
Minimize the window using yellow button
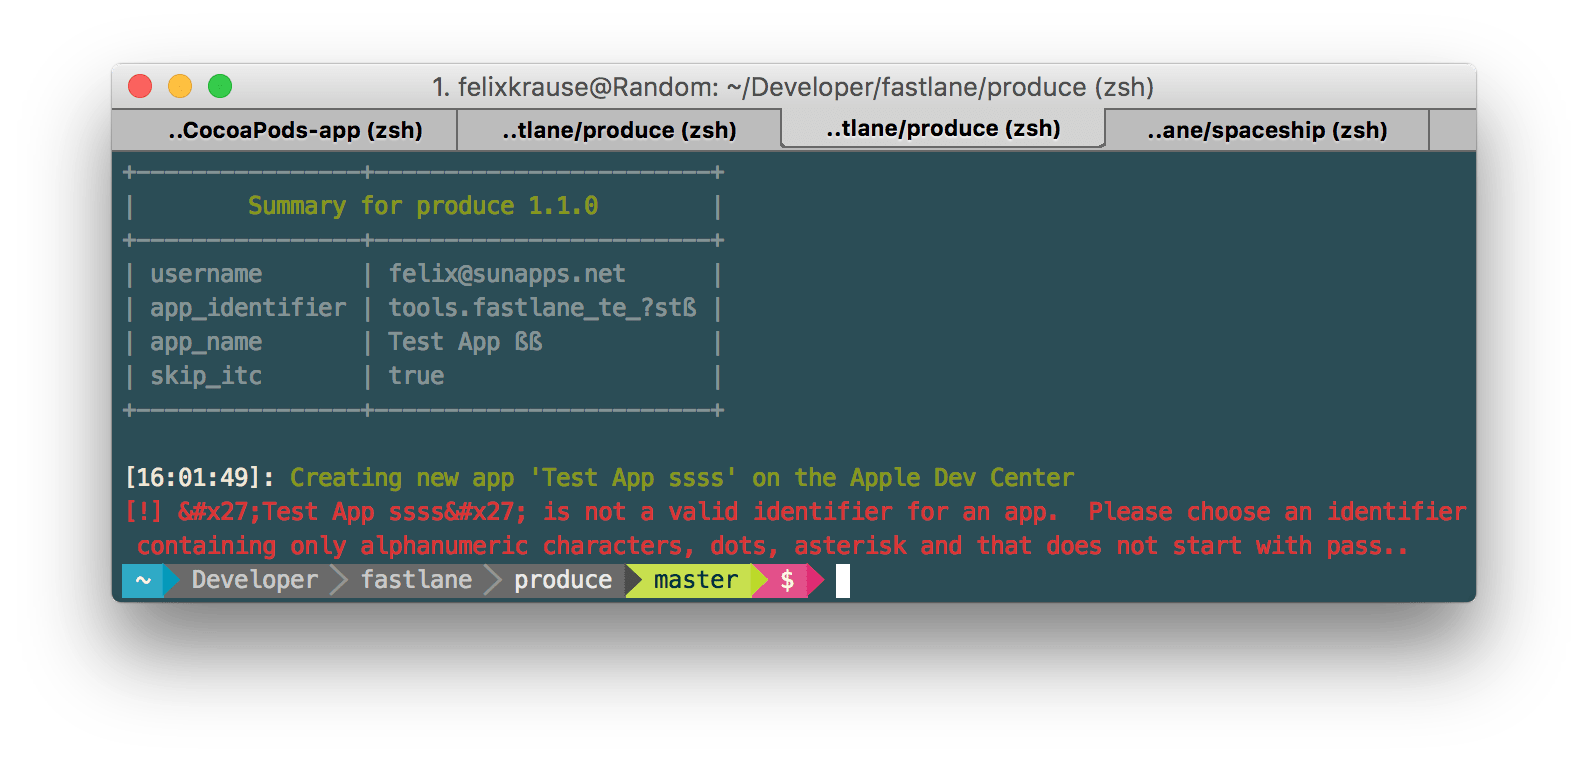pyautogui.click(x=180, y=86)
